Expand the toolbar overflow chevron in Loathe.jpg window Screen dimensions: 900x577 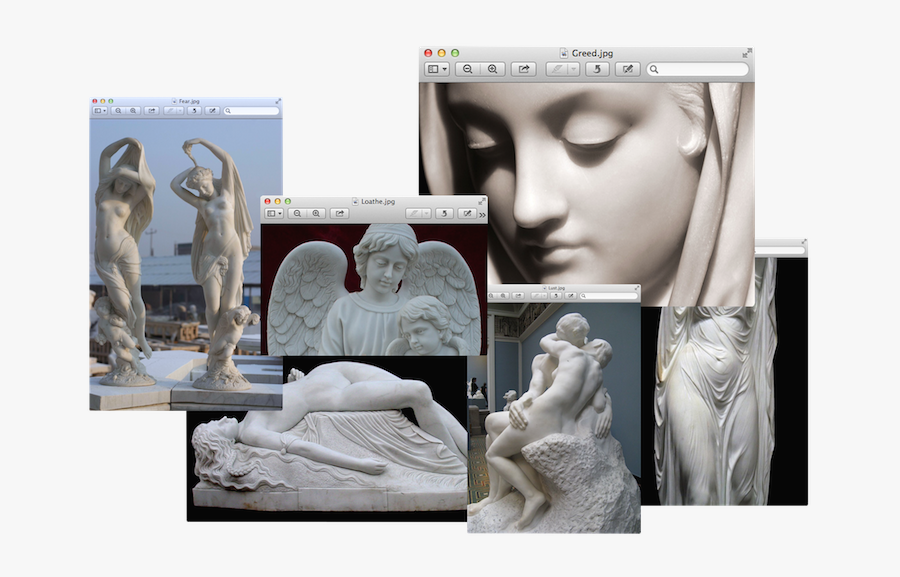coord(482,215)
